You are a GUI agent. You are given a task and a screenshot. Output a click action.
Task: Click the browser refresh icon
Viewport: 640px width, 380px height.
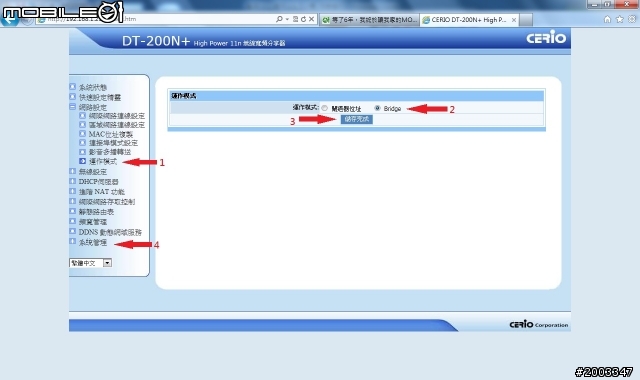tap(303, 19)
